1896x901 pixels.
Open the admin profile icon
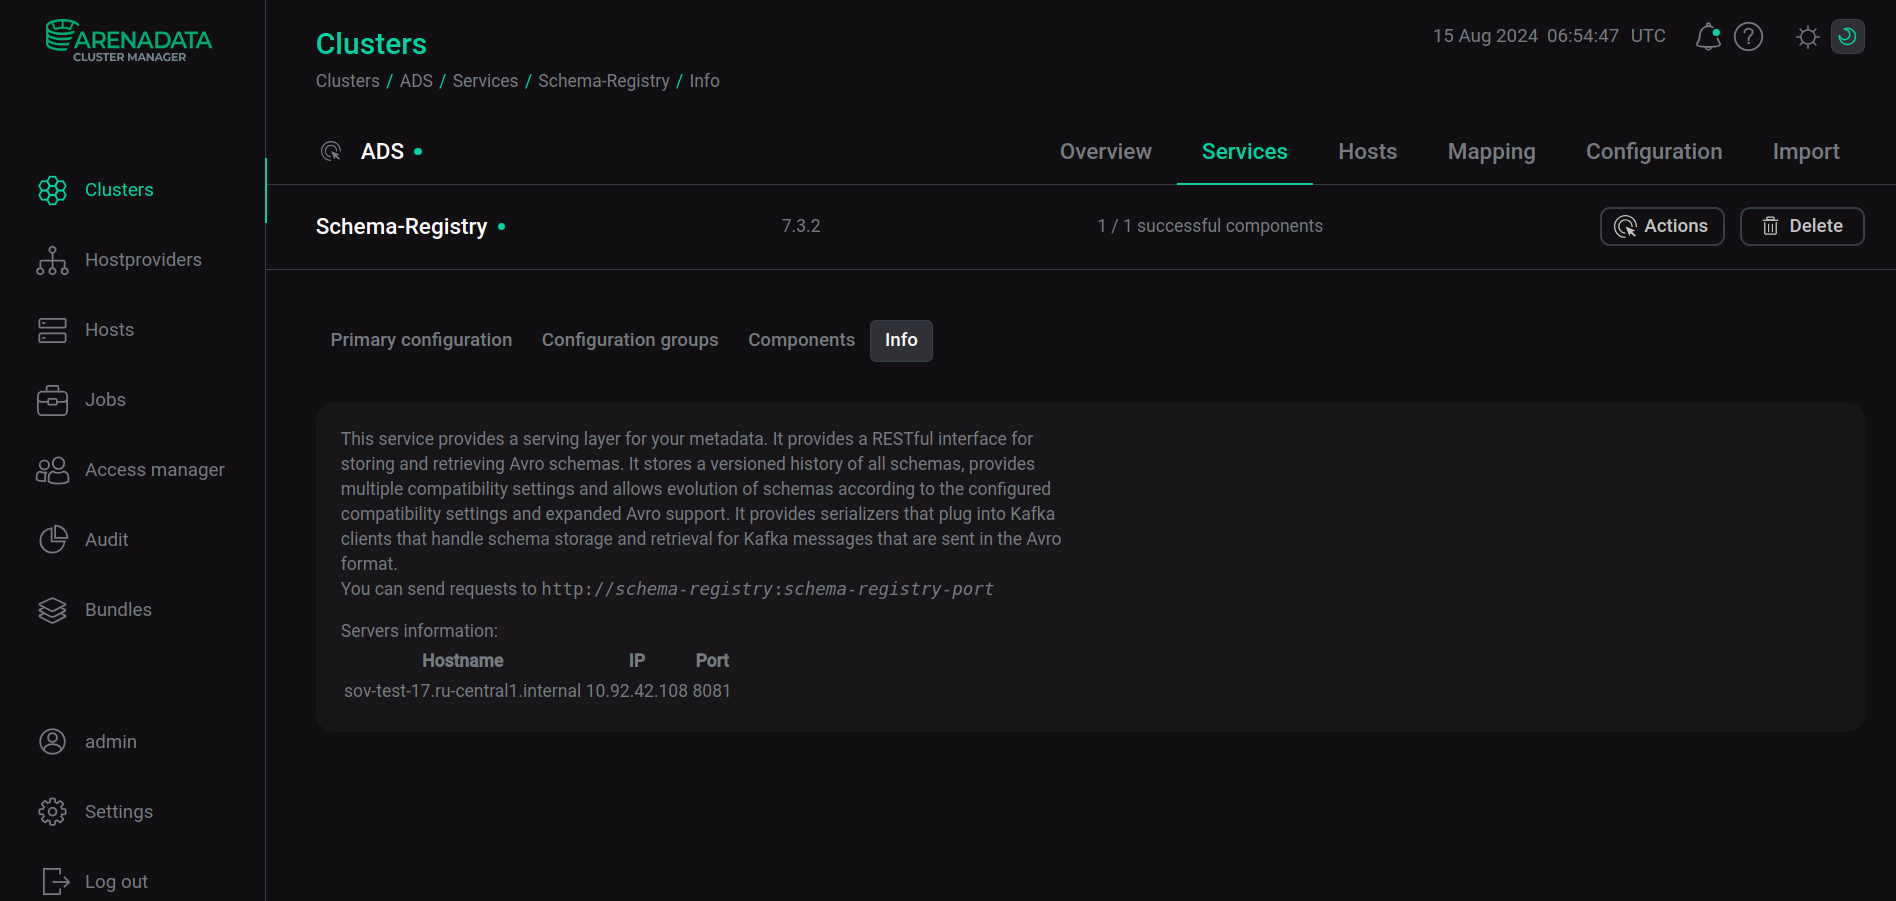click(52, 742)
